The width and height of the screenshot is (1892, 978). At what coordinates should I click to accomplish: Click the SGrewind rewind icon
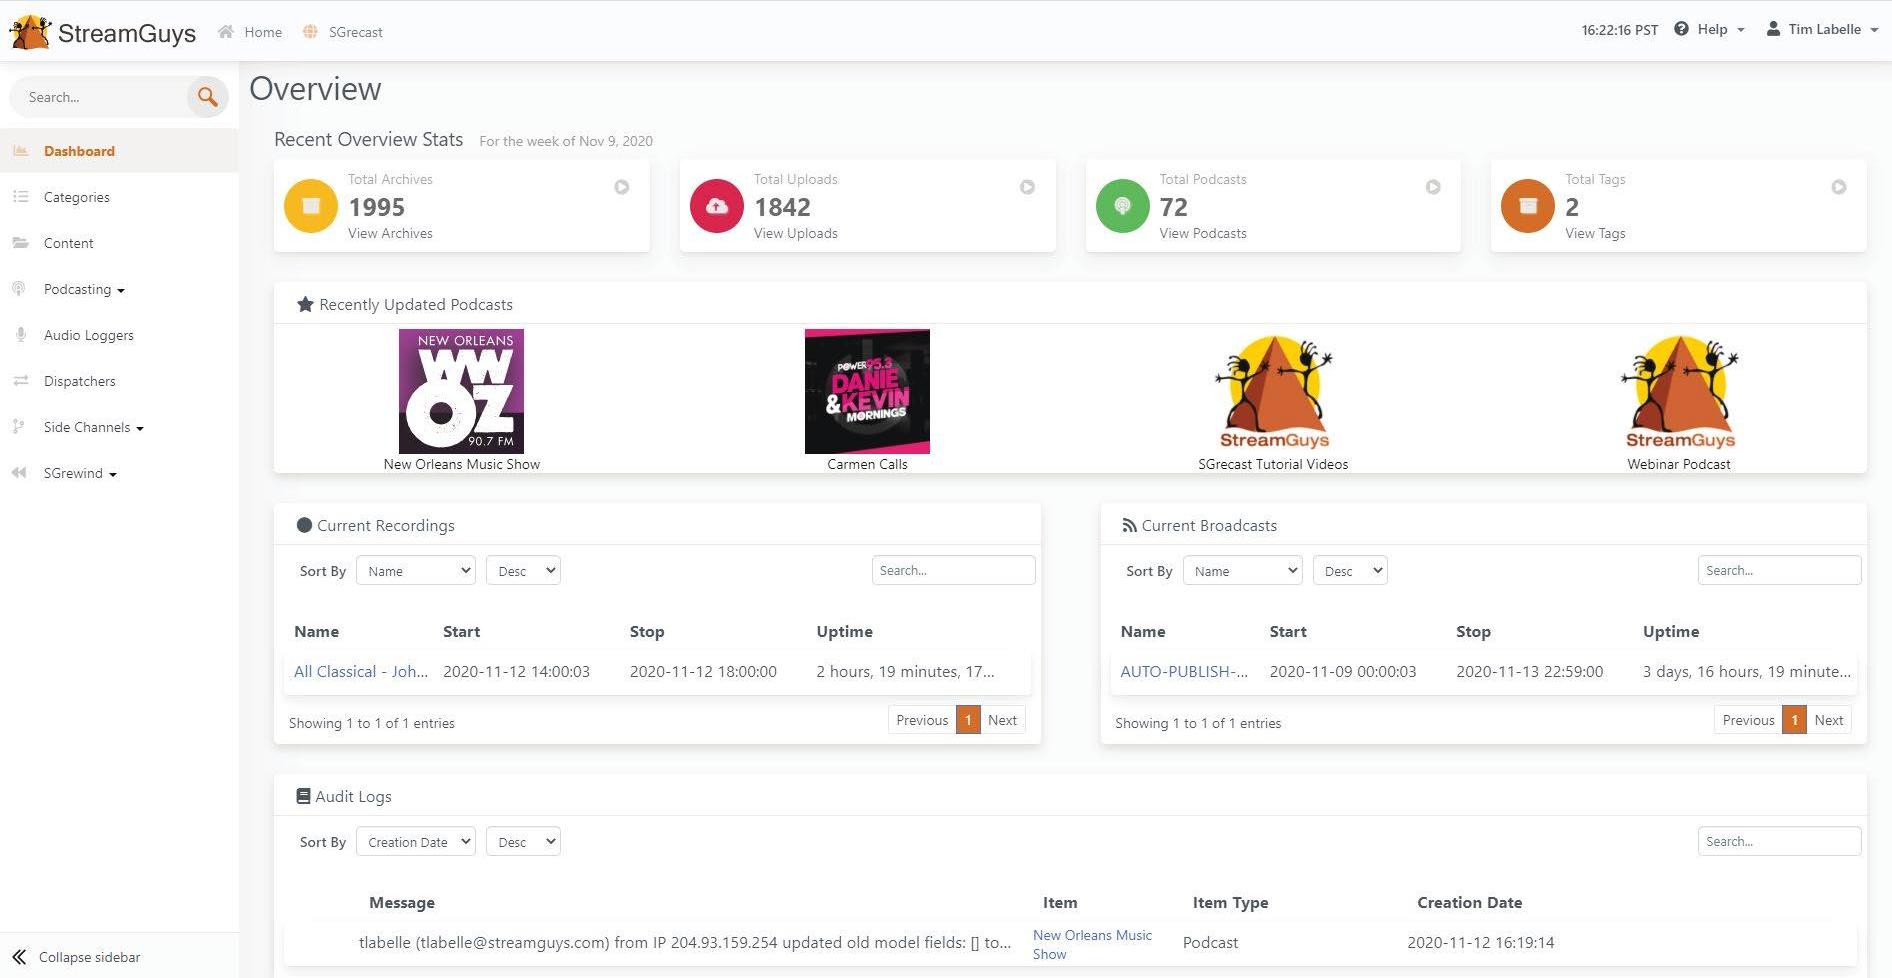point(19,473)
